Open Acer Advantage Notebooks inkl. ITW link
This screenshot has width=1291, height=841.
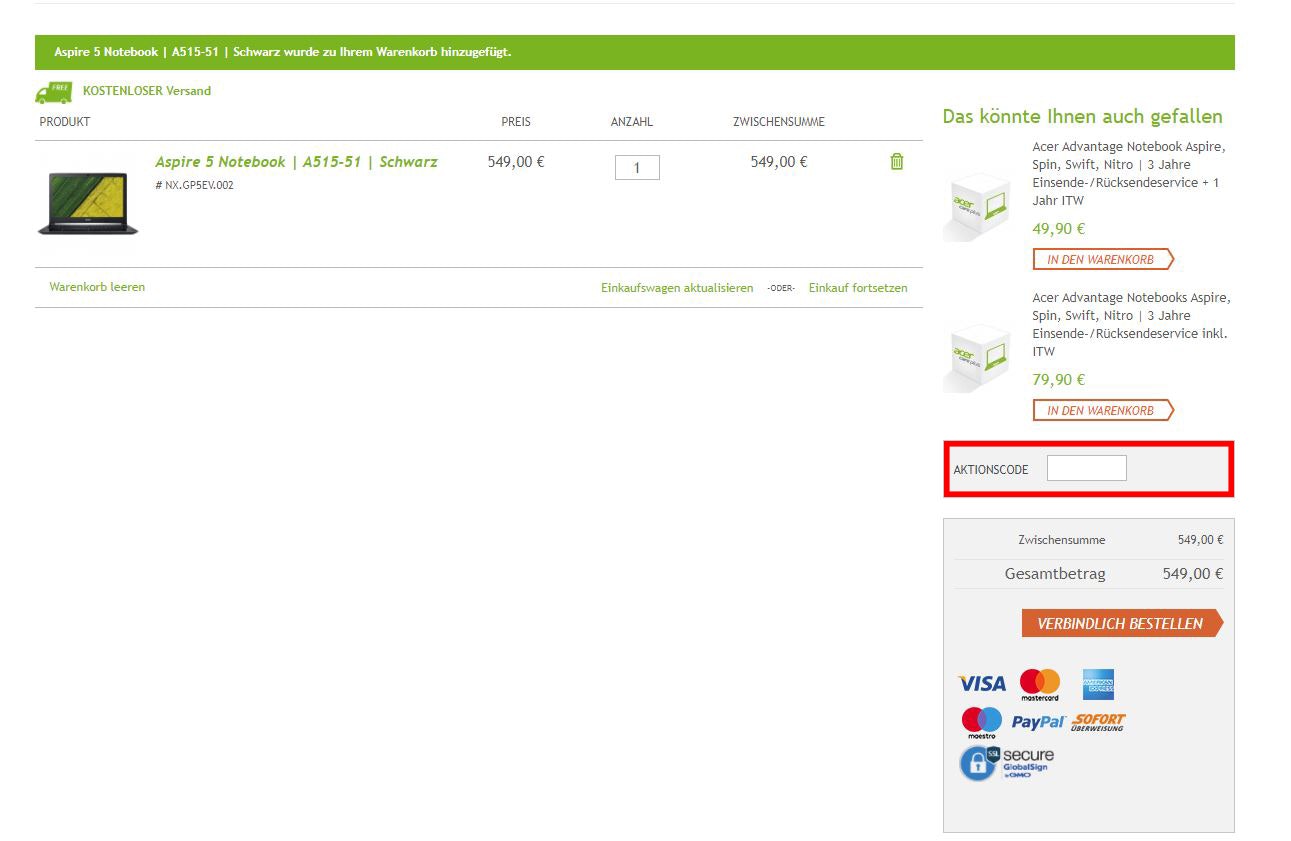[x=1131, y=325]
